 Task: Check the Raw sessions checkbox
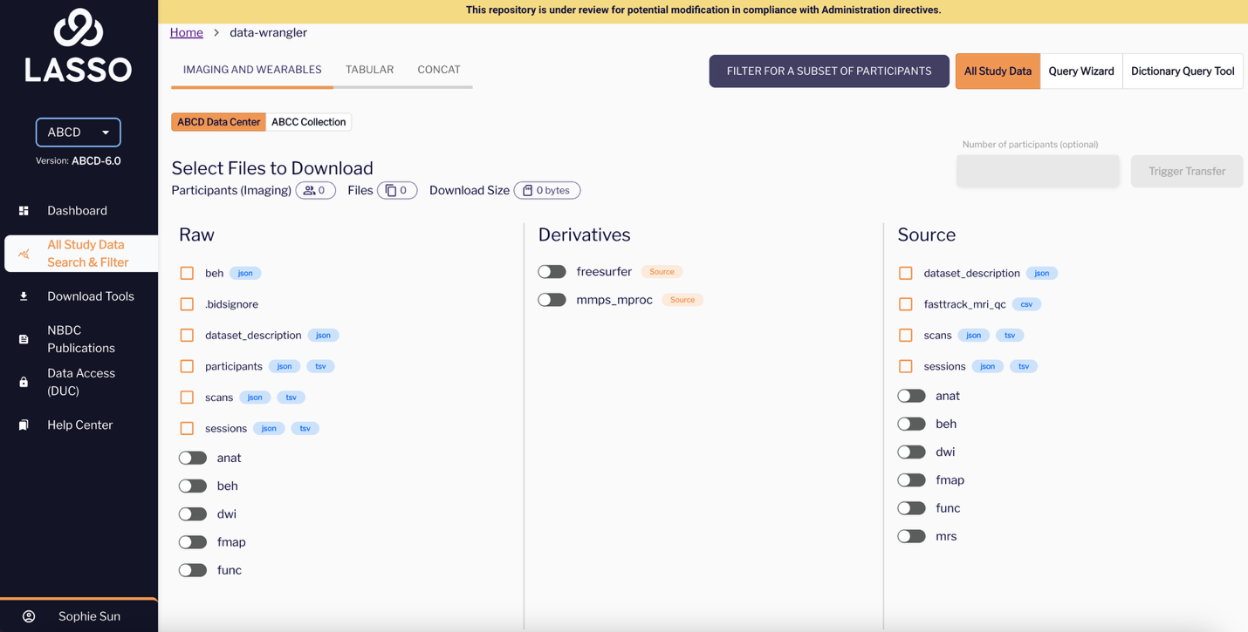click(x=187, y=428)
